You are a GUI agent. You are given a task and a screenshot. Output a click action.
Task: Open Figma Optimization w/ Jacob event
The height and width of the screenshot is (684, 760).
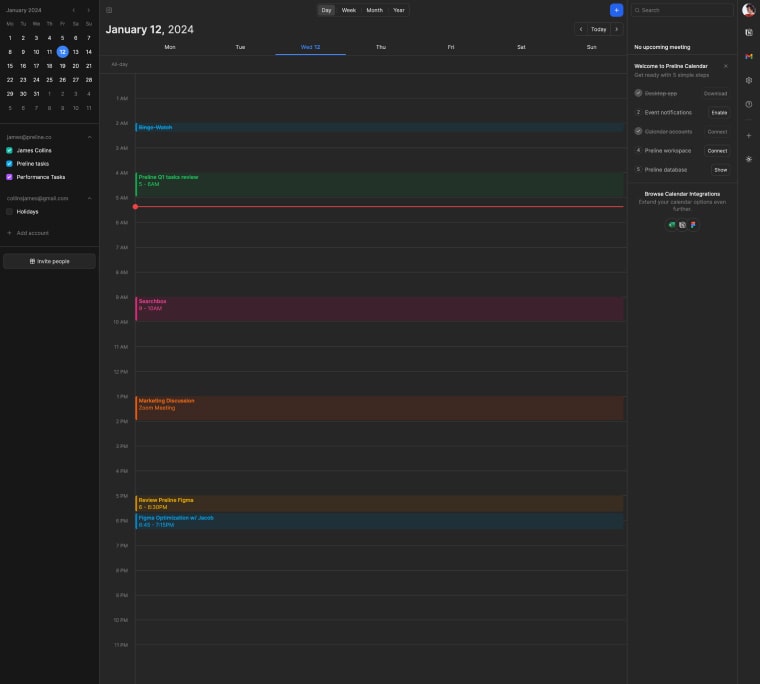(380, 521)
